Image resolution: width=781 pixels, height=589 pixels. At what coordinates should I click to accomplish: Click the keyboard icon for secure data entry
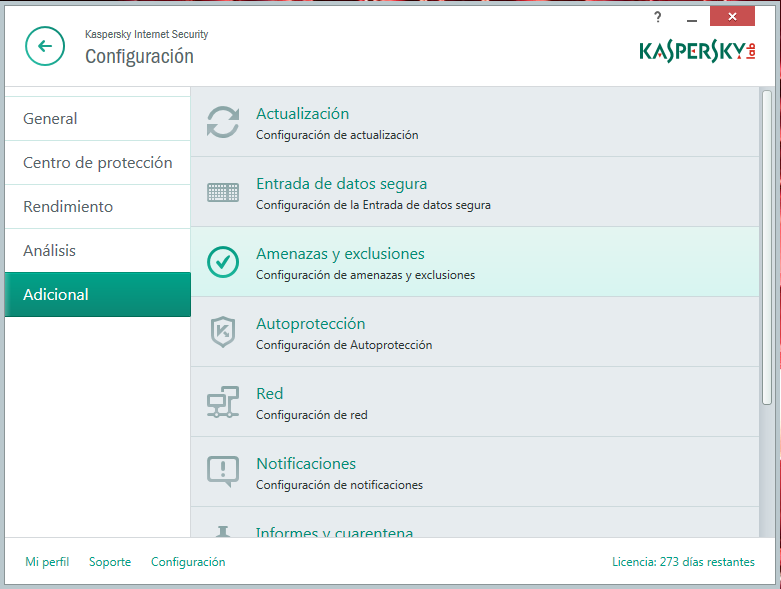click(x=223, y=192)
